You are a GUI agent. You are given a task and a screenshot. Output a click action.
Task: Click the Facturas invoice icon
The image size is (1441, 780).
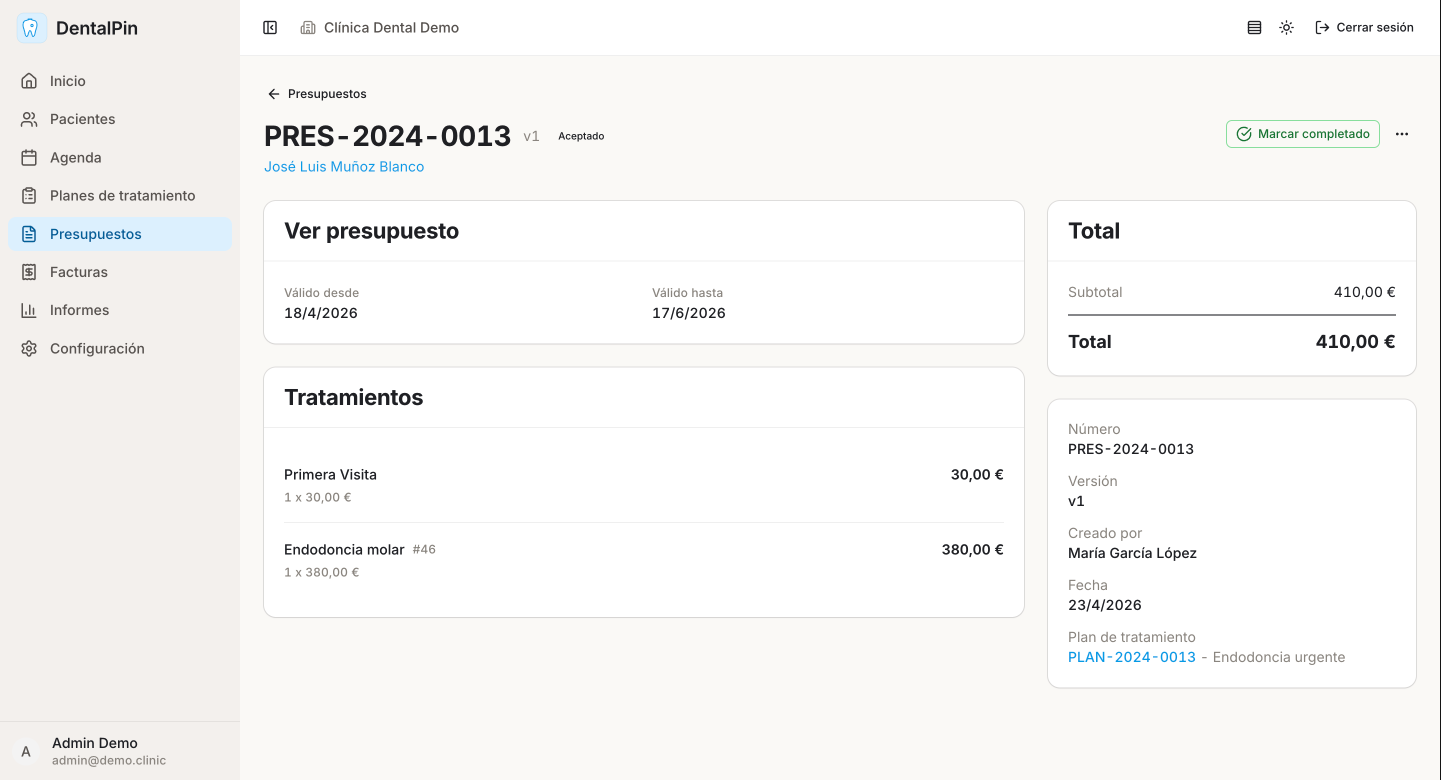tap(29, 272)
